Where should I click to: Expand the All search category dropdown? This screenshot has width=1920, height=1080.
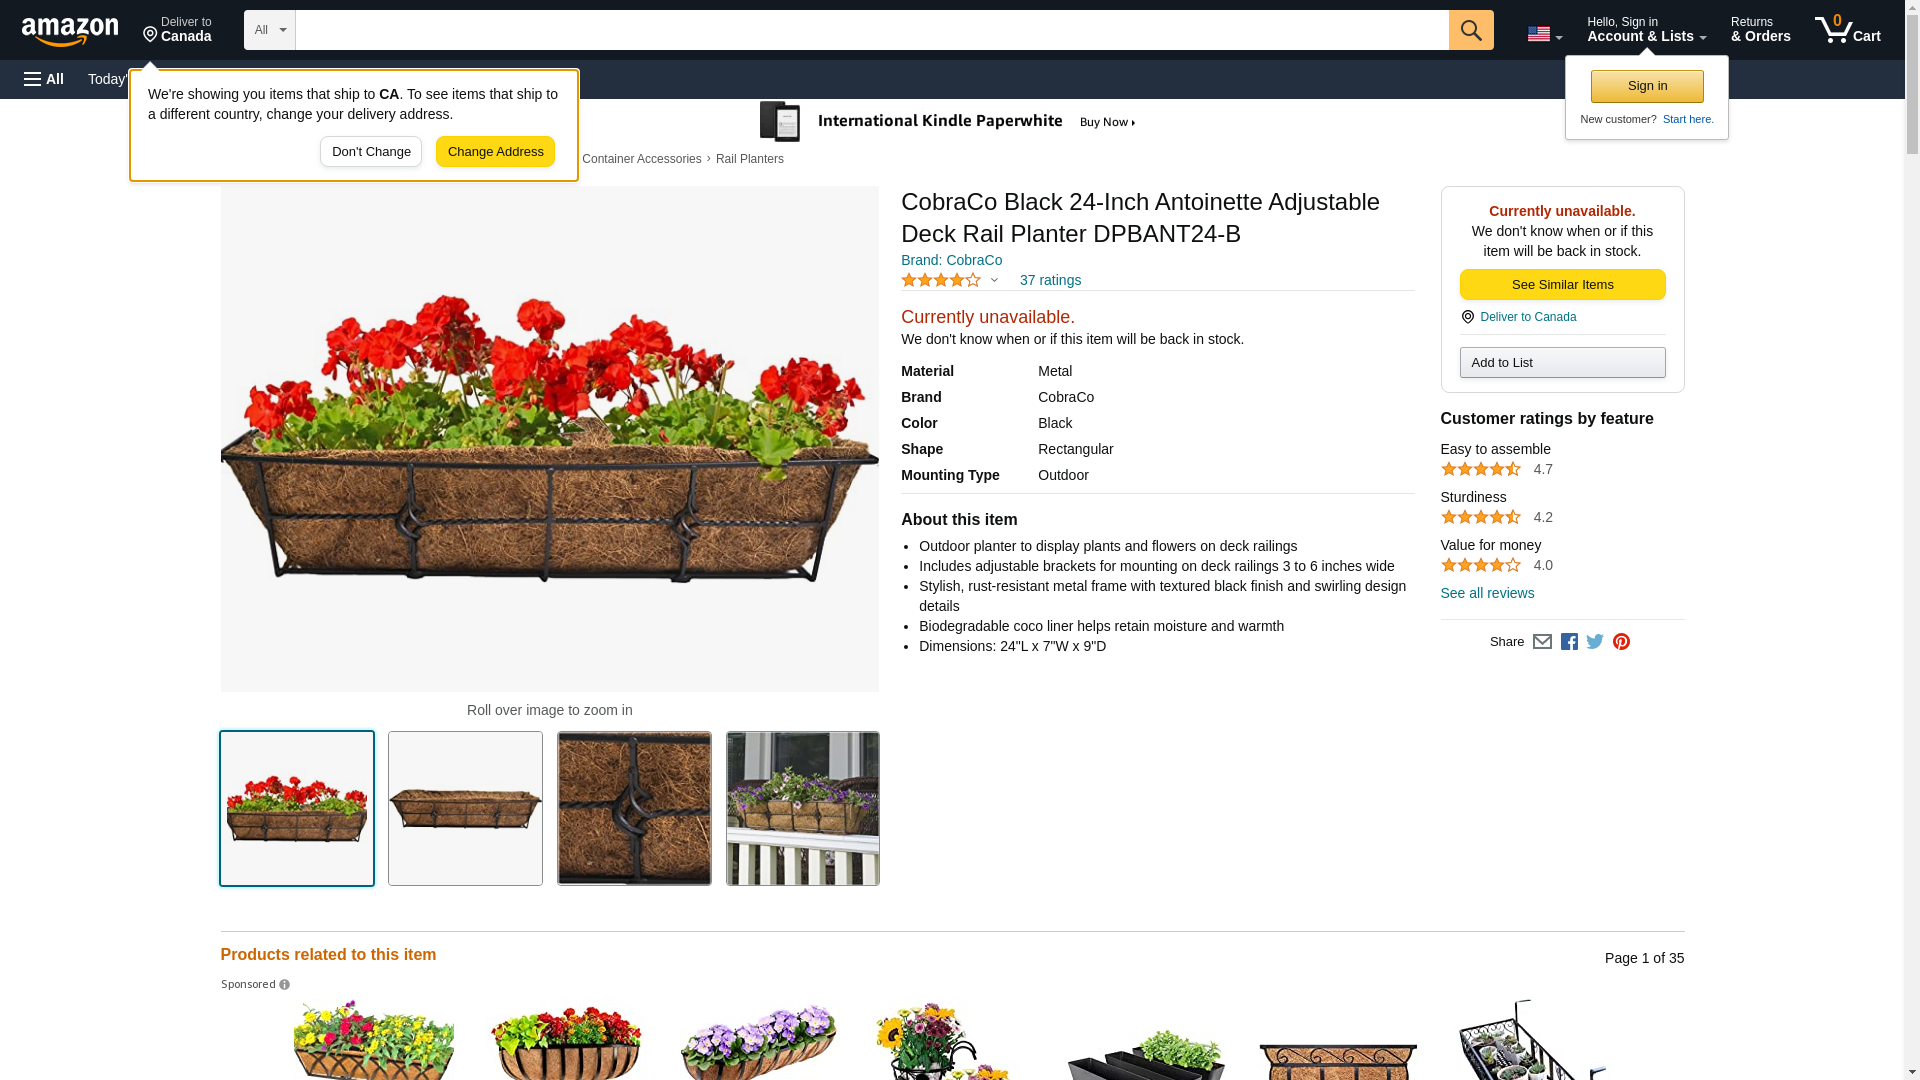pyautogui.click(x=270, y=30)
